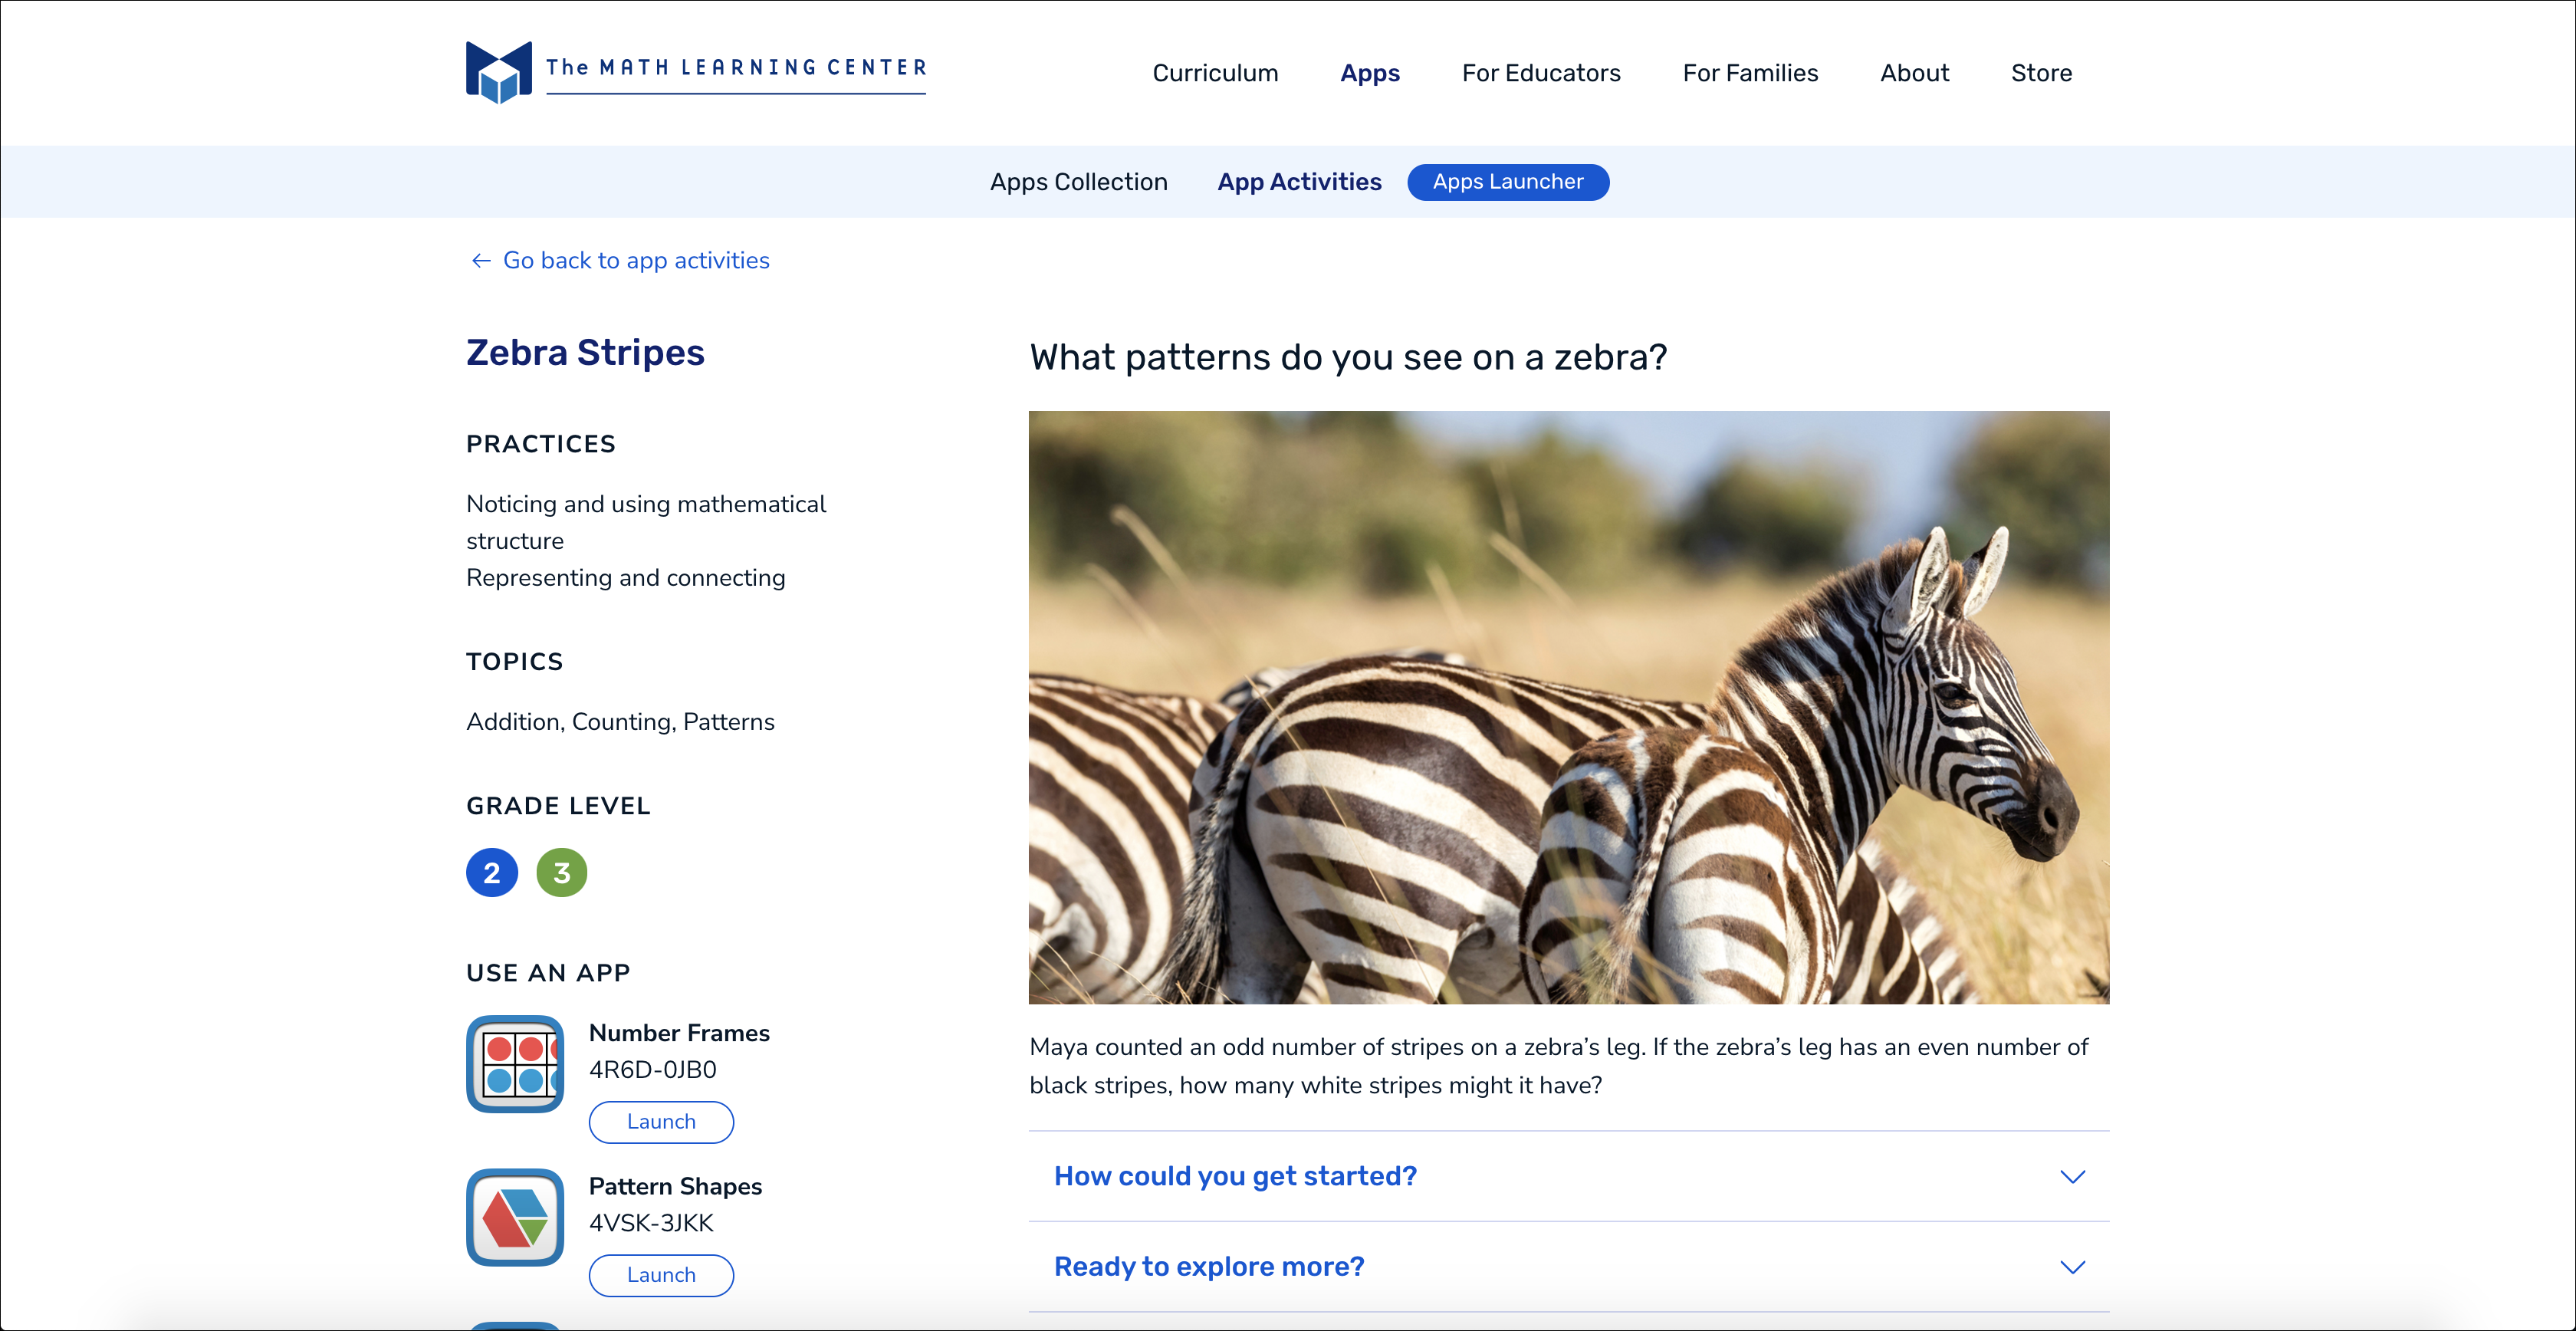Click the Pattern Shapes app icon

(515, 1217)
